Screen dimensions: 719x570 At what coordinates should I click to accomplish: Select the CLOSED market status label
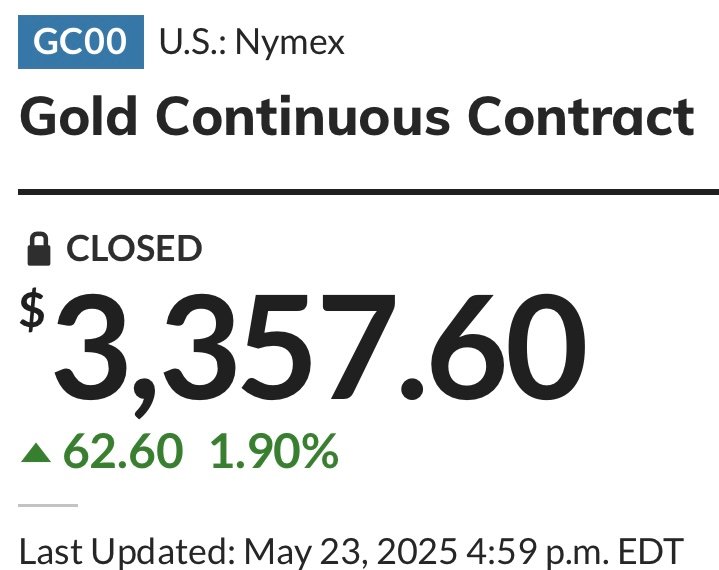(x=134, y=249)
